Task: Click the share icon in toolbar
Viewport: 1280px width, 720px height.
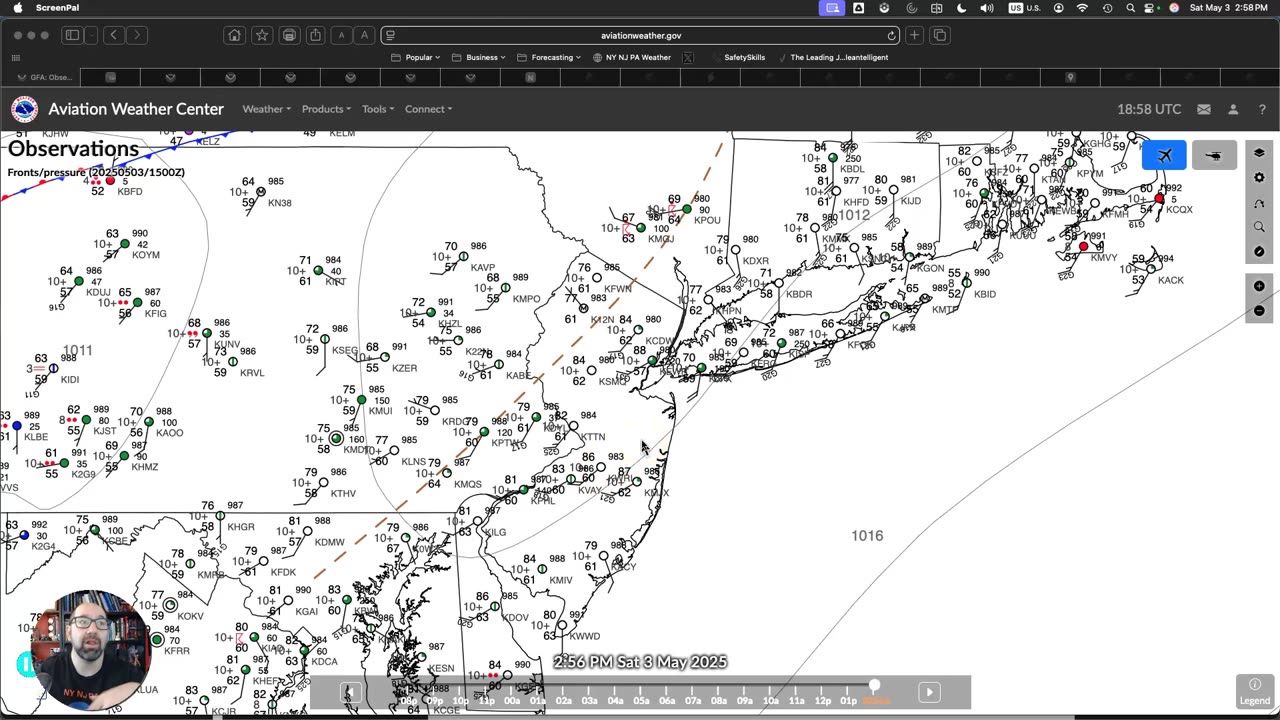Action: pyautogui.click(x=316, y=35)
